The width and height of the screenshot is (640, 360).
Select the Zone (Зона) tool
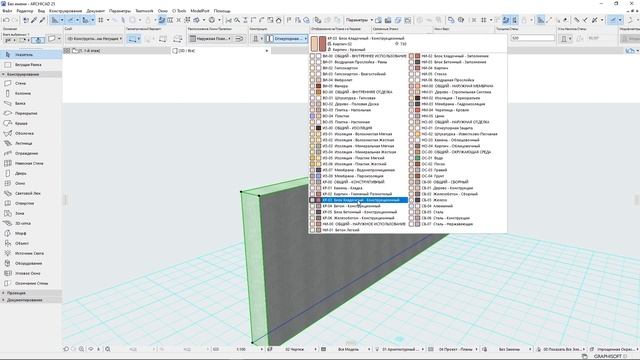(x=31, y=213)
